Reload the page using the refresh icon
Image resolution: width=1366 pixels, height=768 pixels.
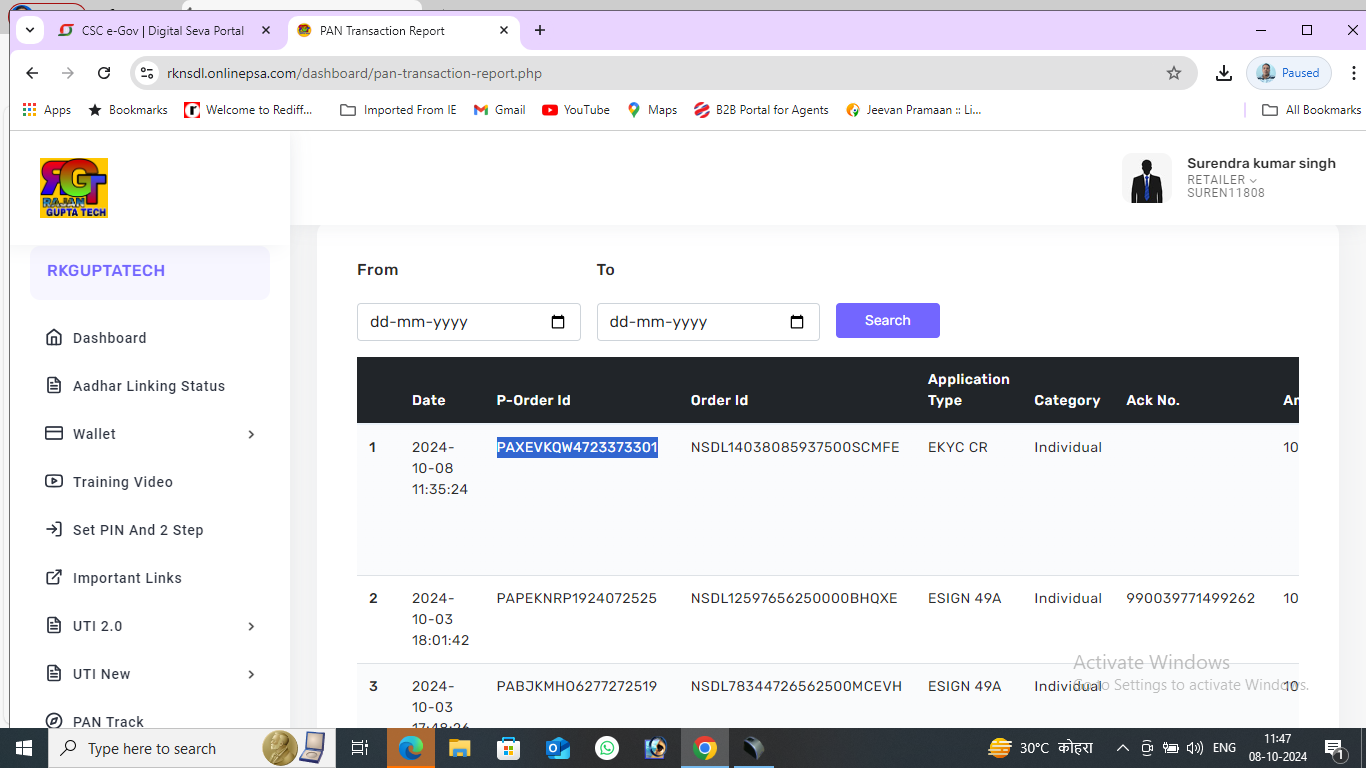tap(104, 73)
